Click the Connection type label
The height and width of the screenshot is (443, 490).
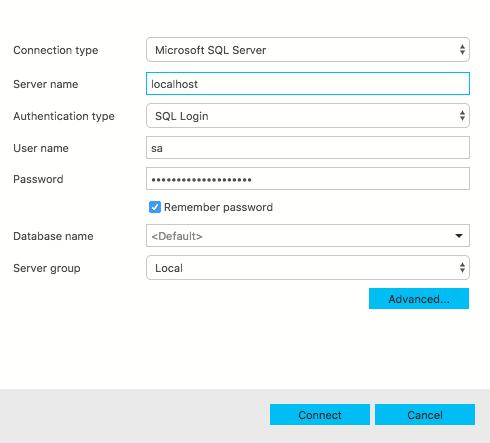(x=56, y=50)
